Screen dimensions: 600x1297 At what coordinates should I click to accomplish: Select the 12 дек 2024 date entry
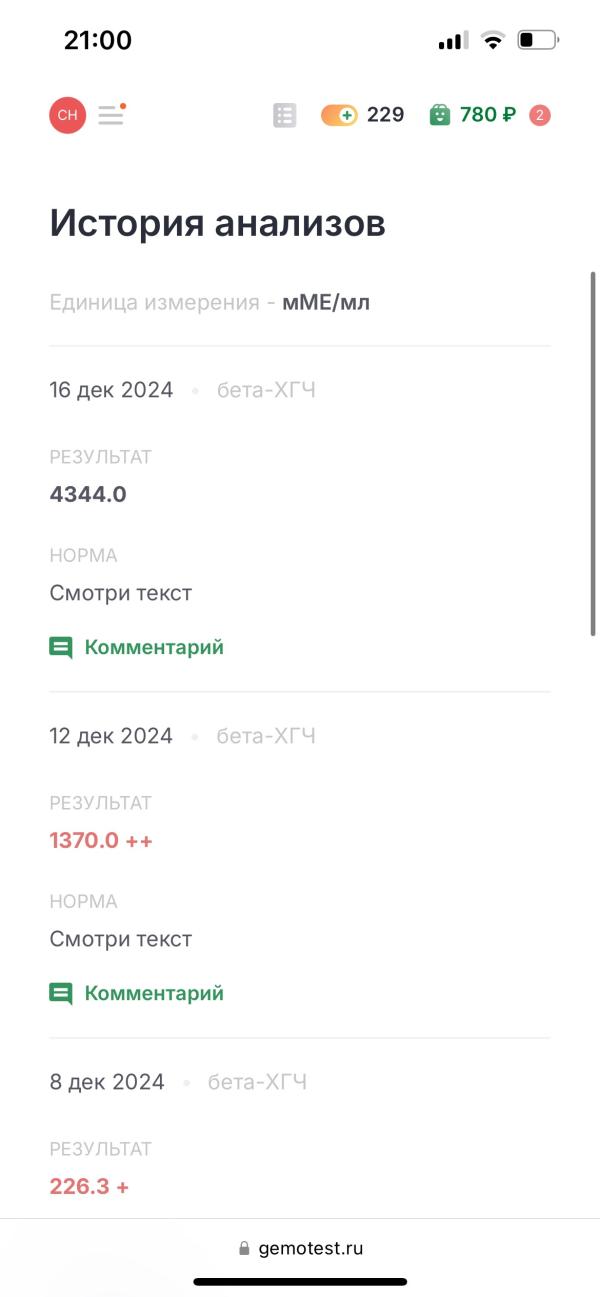pos(111,736)
